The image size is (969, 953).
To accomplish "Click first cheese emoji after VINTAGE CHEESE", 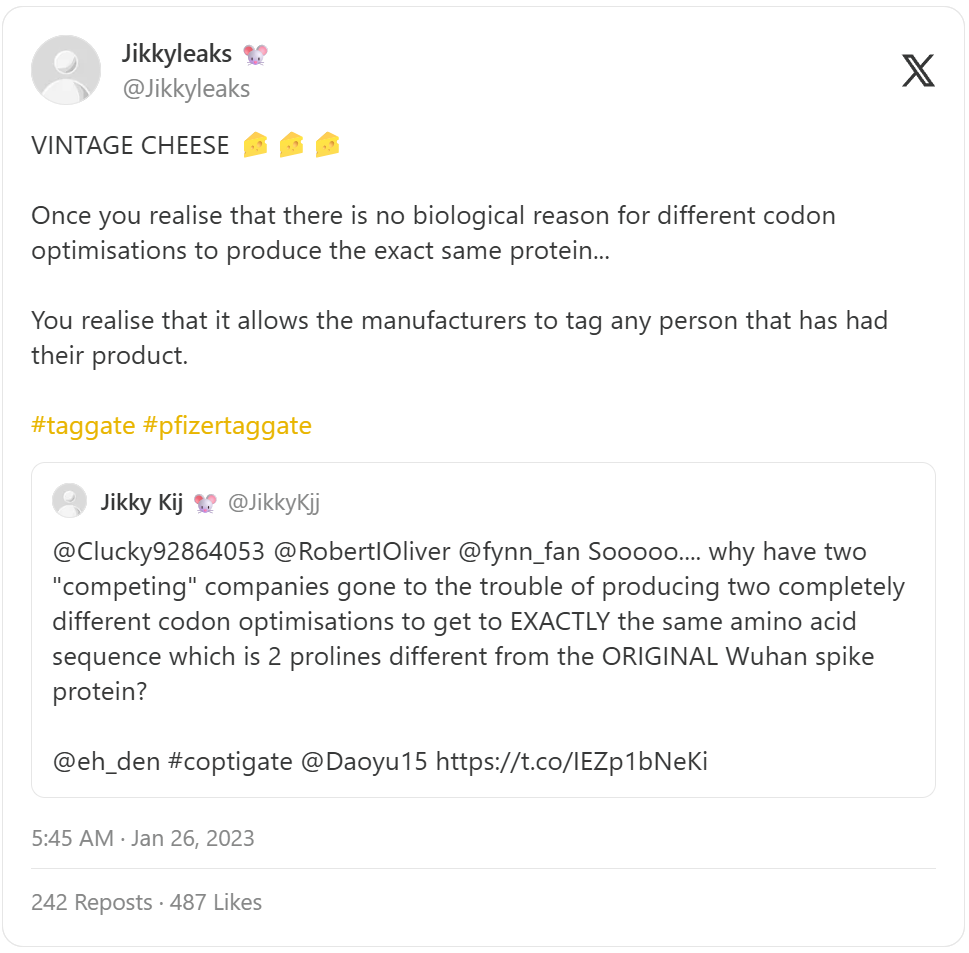I will pyautogui.click(x=255, y=146).
